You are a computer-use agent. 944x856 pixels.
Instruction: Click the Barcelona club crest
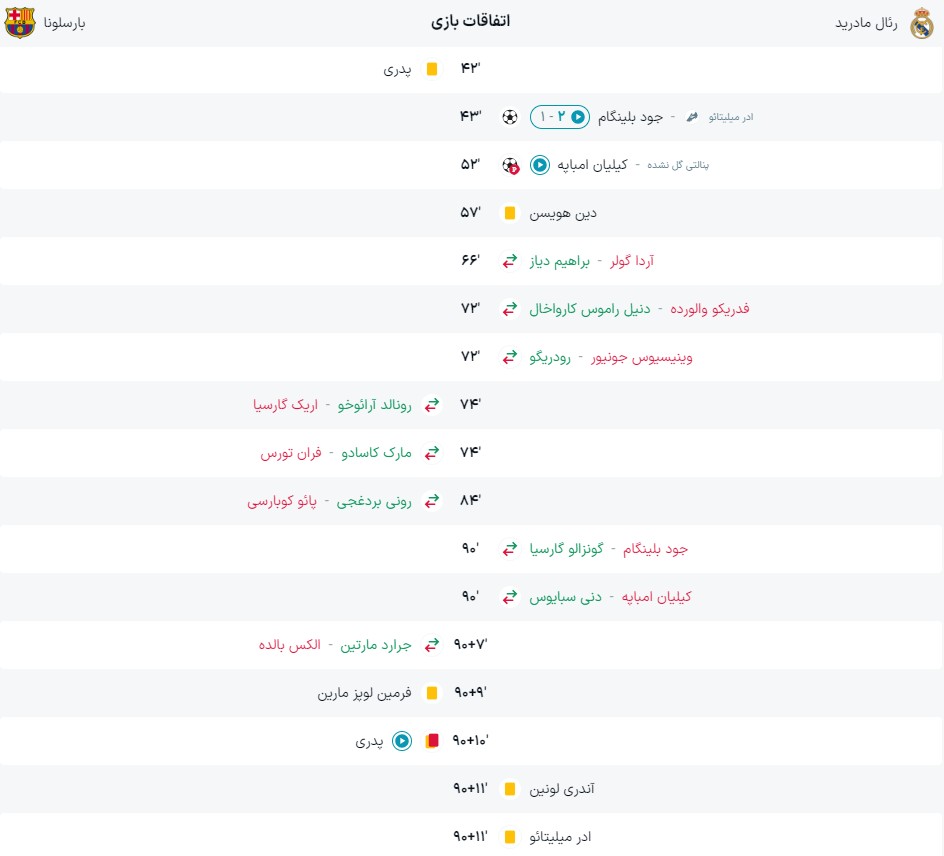tap(20, 22)
